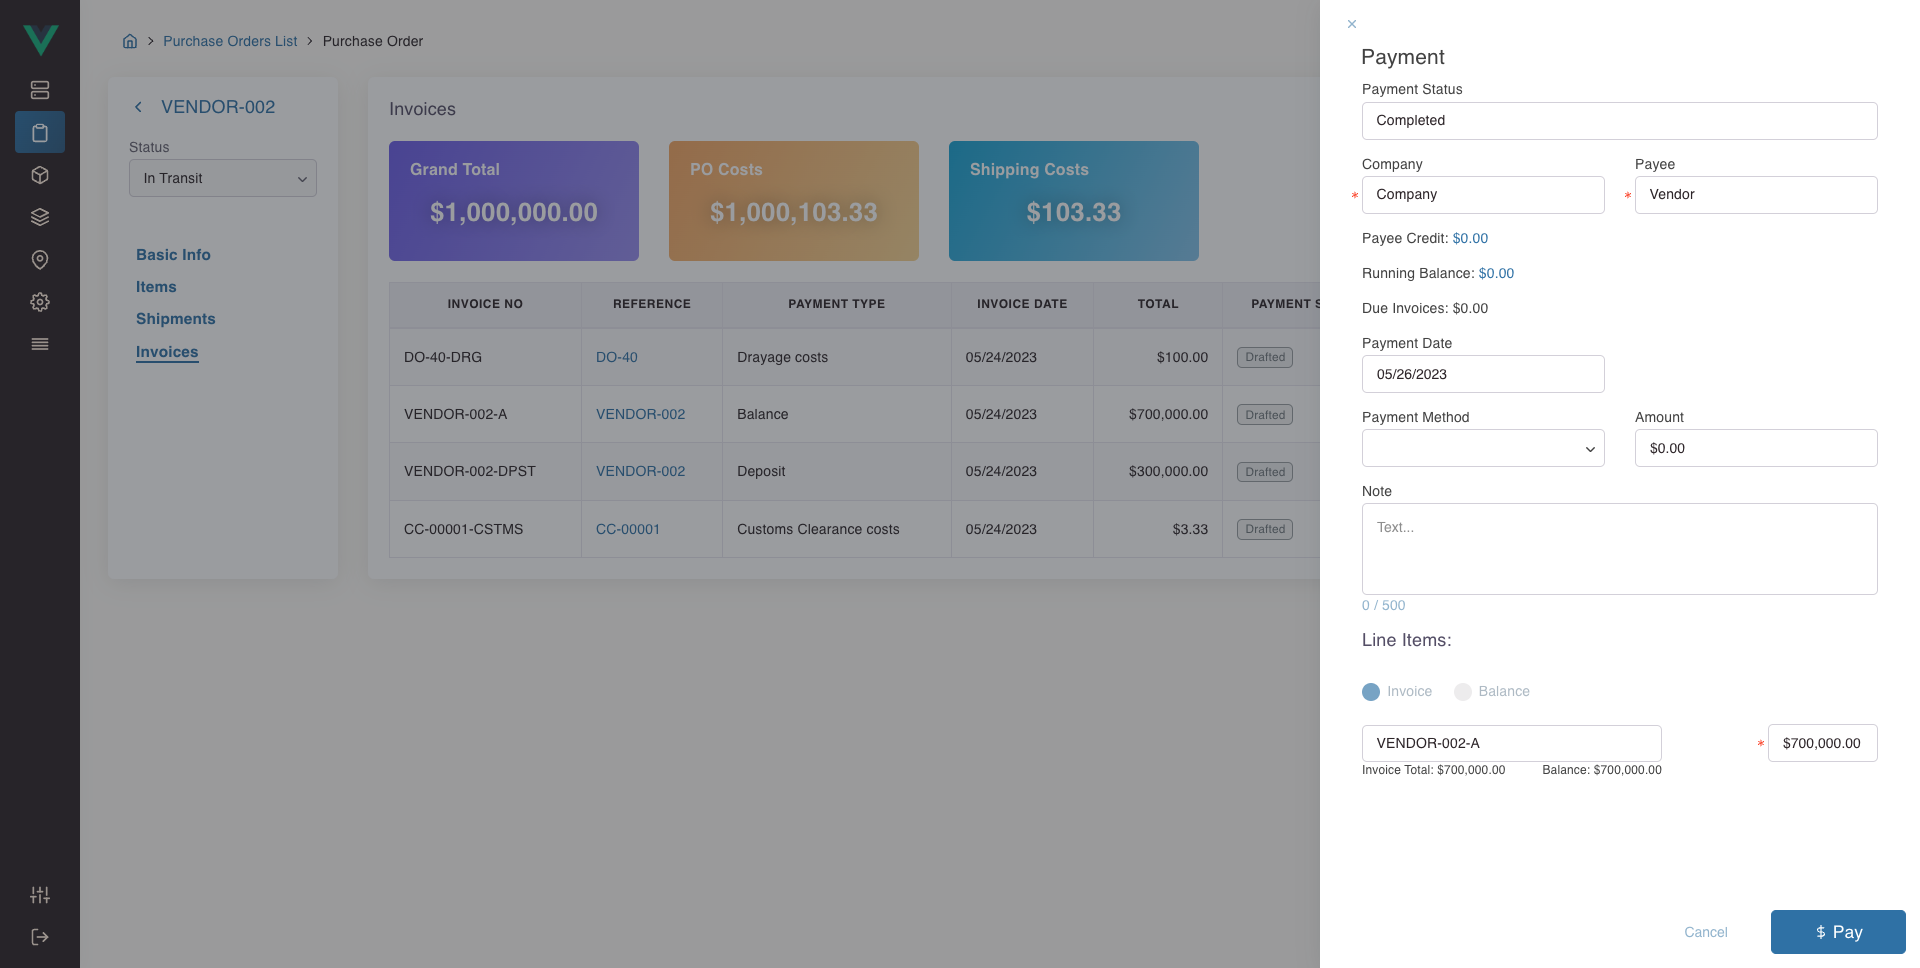Click the logout arrow icon
This screenshot has width=1920, height=968.
tap(40, 937)
